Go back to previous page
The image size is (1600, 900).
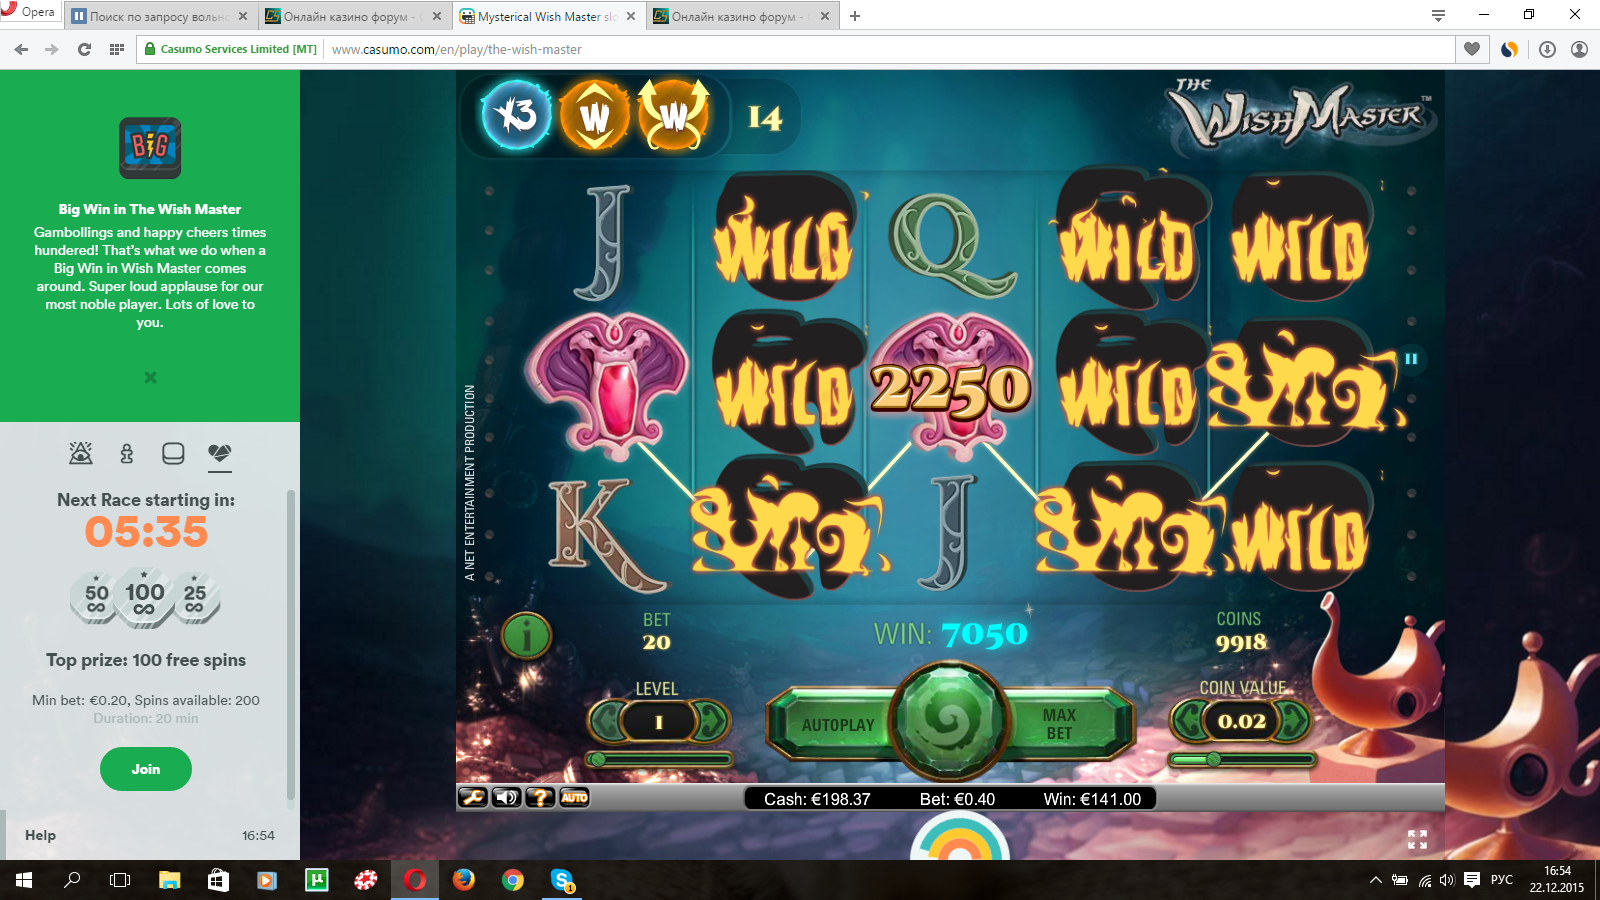click(x=21, y=49)
